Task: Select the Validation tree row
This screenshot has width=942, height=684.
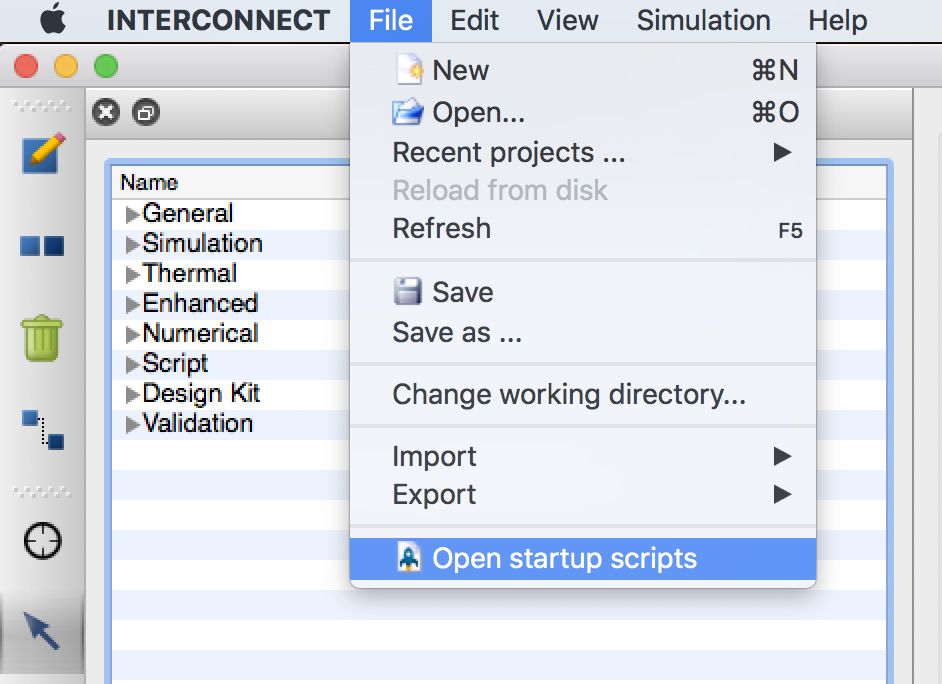Action: coord(231,424)
